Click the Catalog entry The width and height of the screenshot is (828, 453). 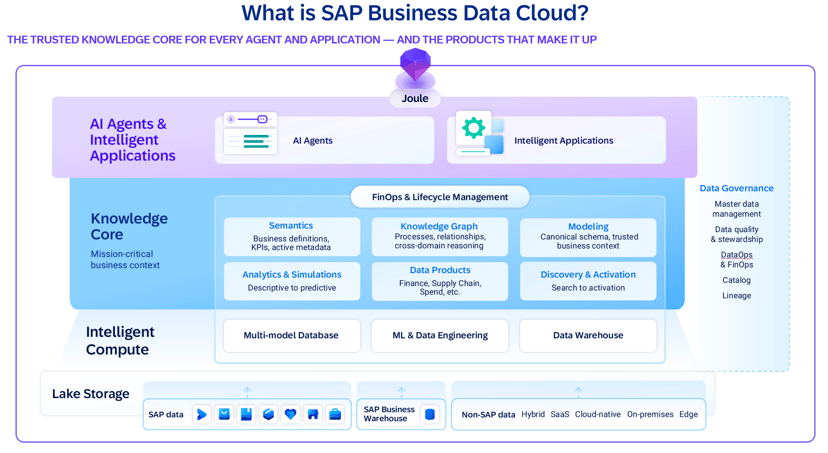click(x=737, y=280)
